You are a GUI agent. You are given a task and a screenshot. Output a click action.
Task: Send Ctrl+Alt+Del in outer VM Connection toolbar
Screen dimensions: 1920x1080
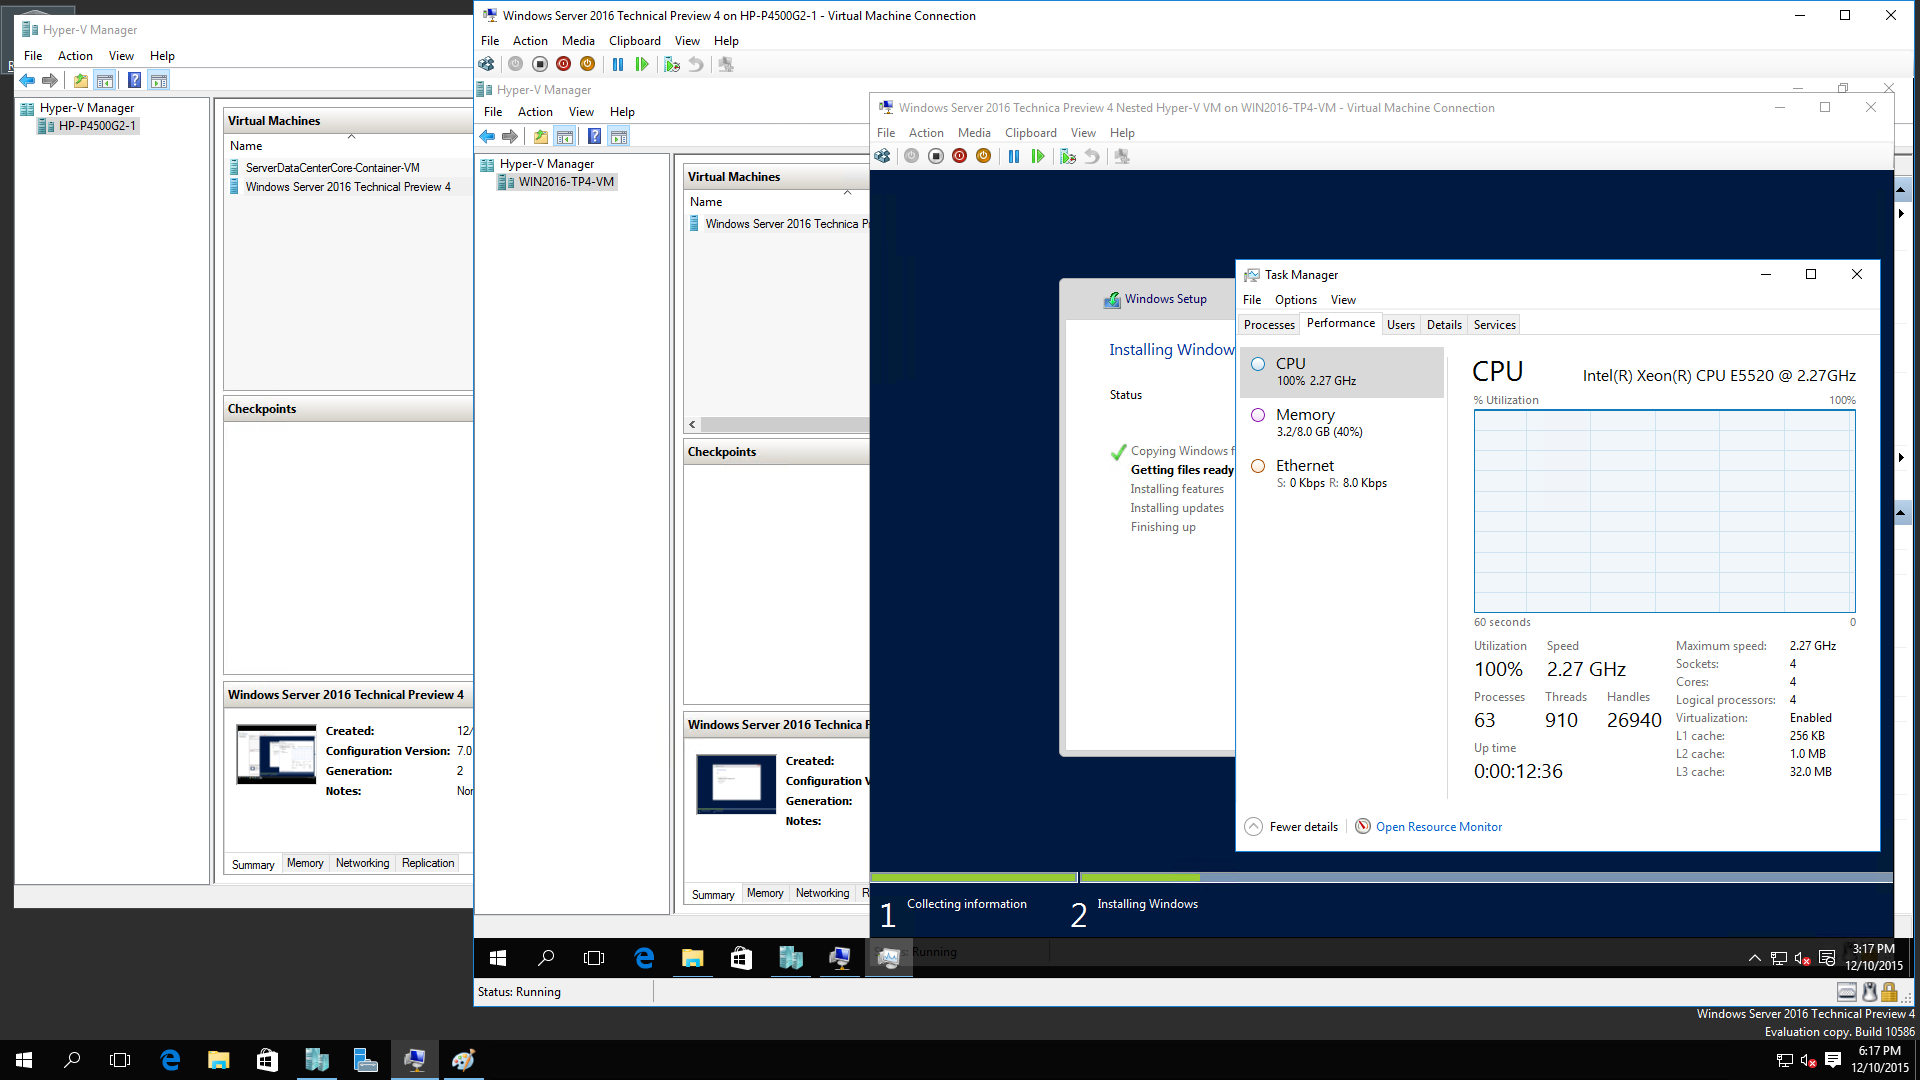point(486,64)
